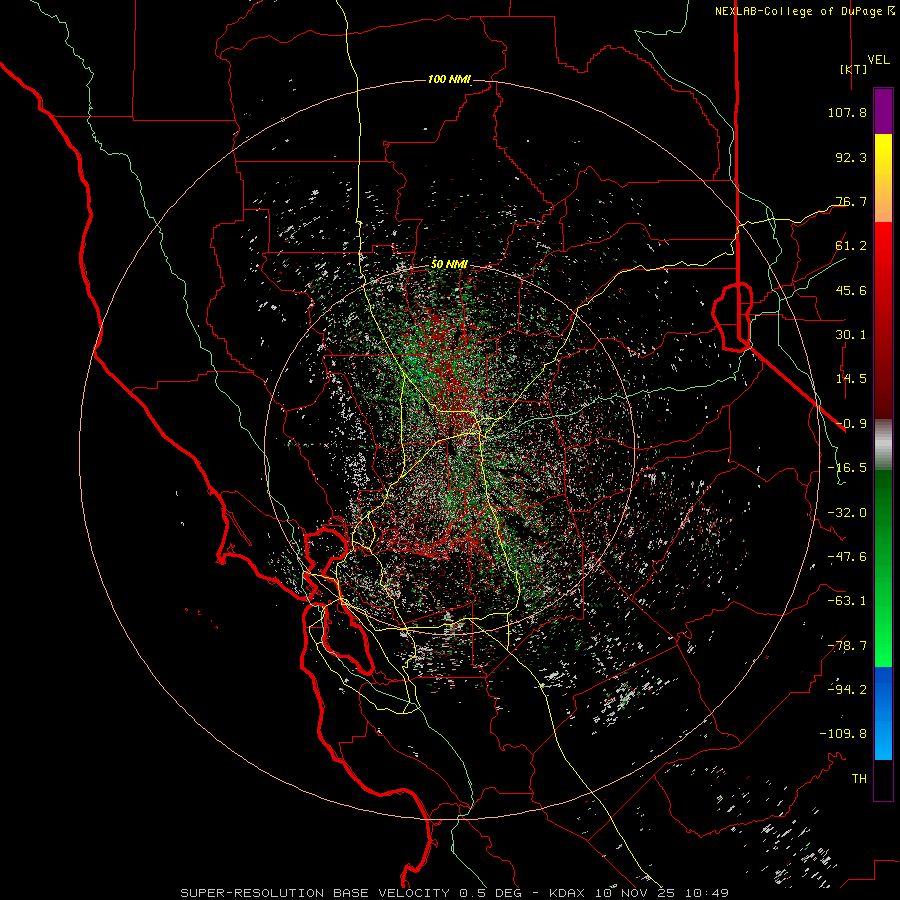The width and height of the screenshot is (900, 900).
Task: Click the -94.2 legend value
Action: pyautogui.click(x=847, y=690)
